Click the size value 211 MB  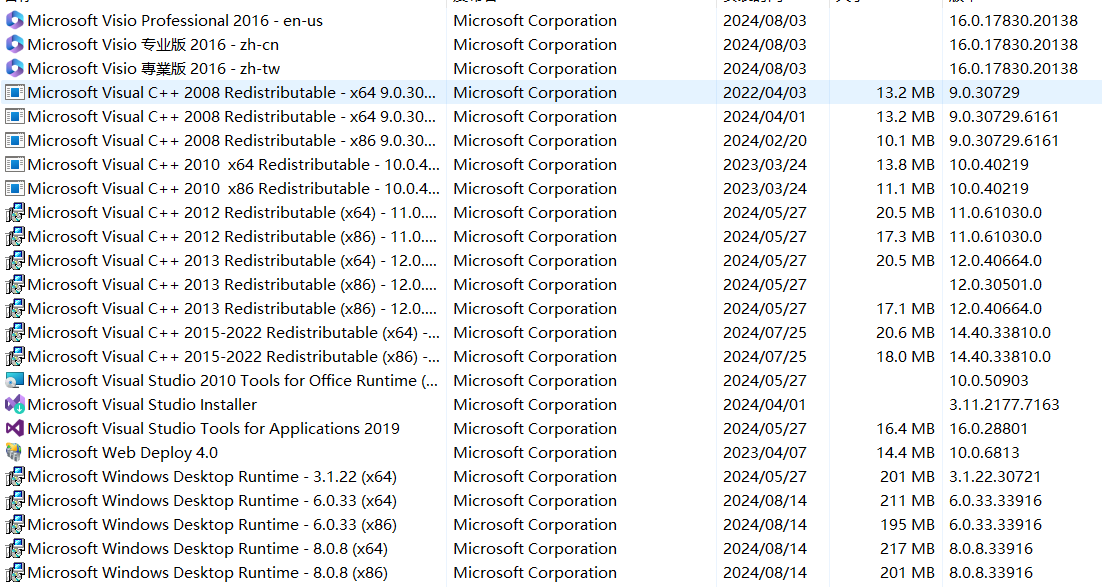(907, 501)
